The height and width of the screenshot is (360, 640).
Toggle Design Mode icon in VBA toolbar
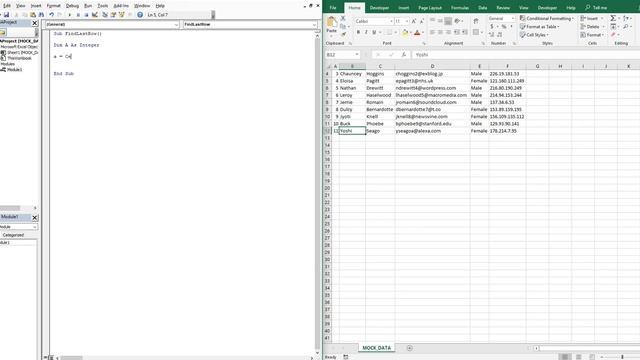pos(95,15)
